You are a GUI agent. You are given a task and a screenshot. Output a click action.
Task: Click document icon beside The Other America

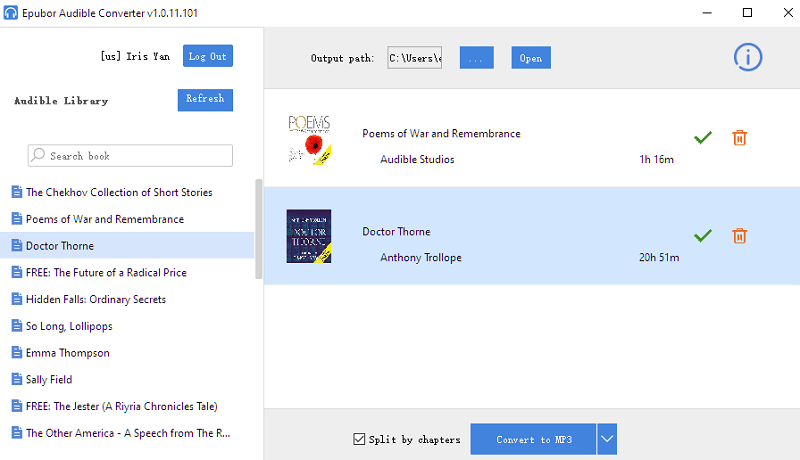pos(17,432)
